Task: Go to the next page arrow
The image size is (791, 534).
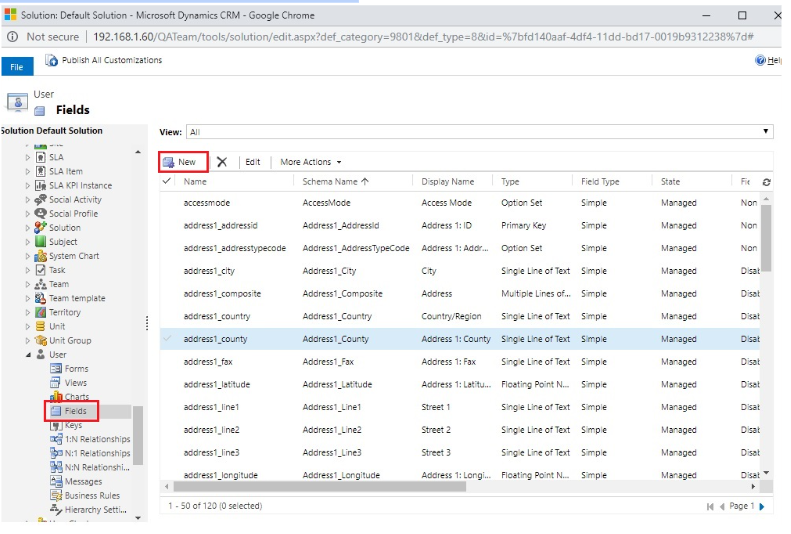Action: pyautogui.click(x=761, y=507)
